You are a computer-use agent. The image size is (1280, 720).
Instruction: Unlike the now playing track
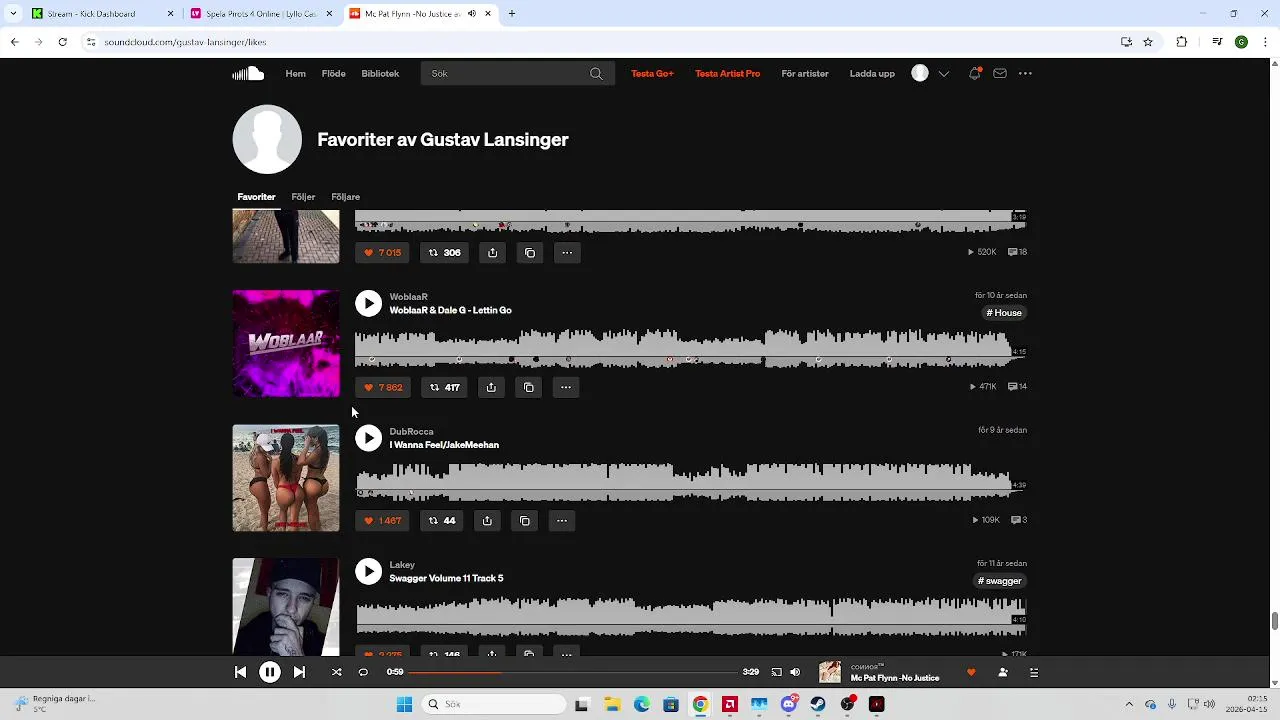point(971,672)
